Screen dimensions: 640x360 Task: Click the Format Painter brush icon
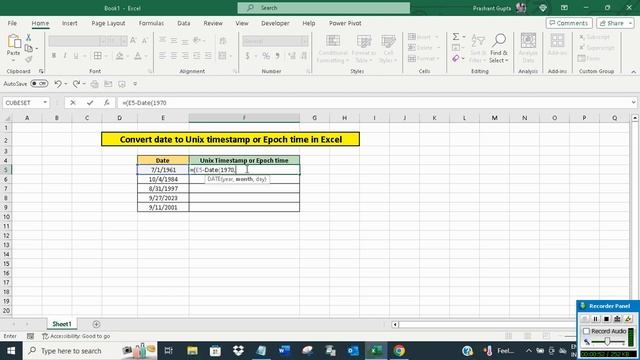click(29, 60)
